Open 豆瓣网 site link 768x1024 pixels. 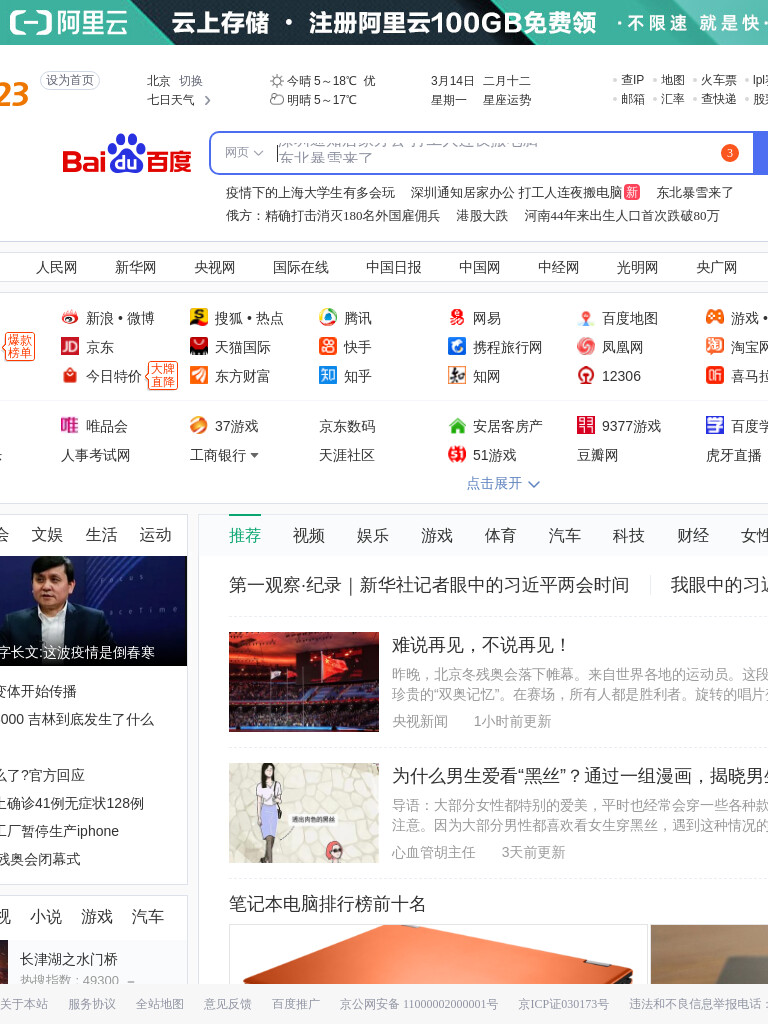coord(598,455)
